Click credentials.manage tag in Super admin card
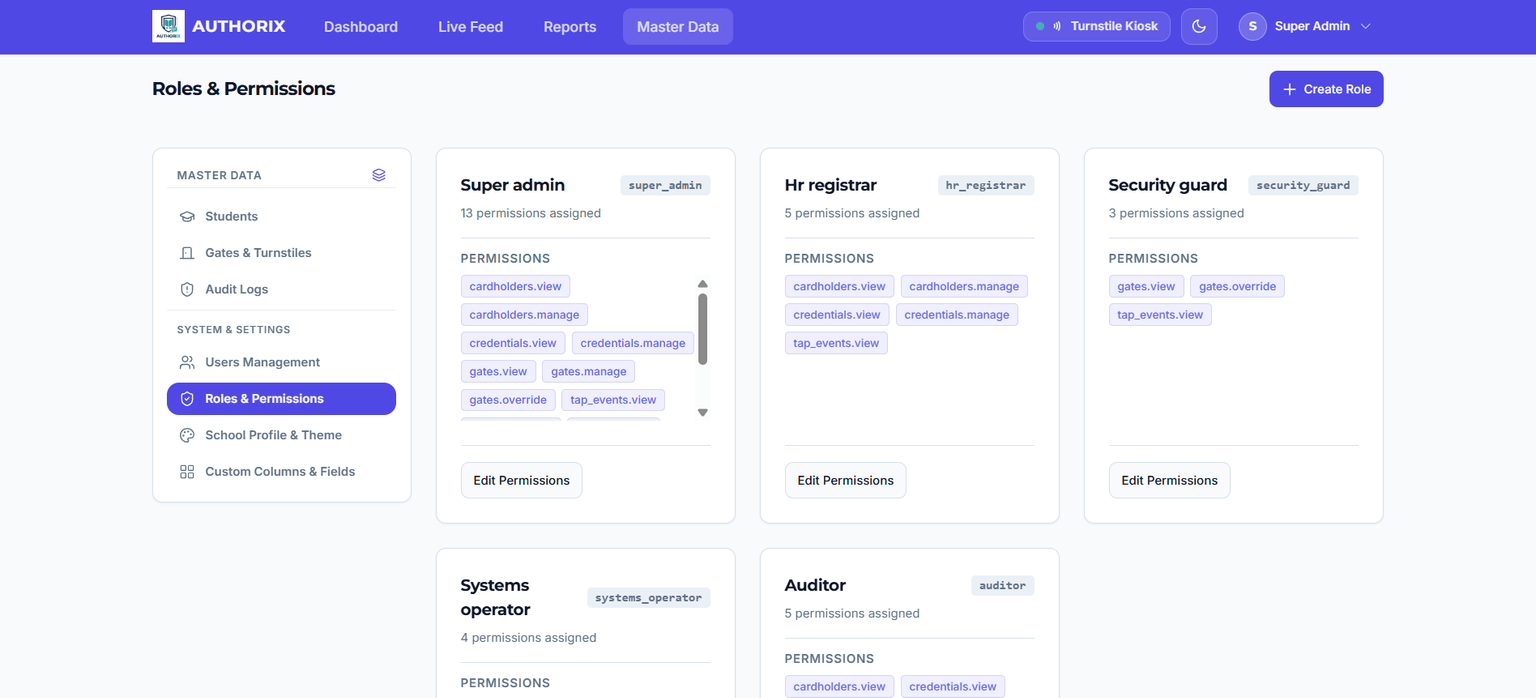Image resolution: width=1536 pixels, height=698 pixels. point(633,343)
